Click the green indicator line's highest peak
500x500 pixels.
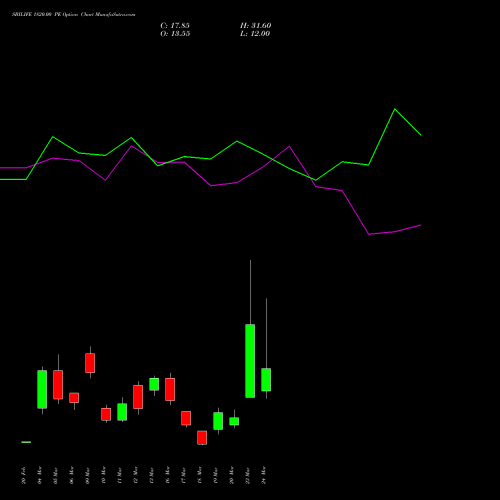(395, 109)
